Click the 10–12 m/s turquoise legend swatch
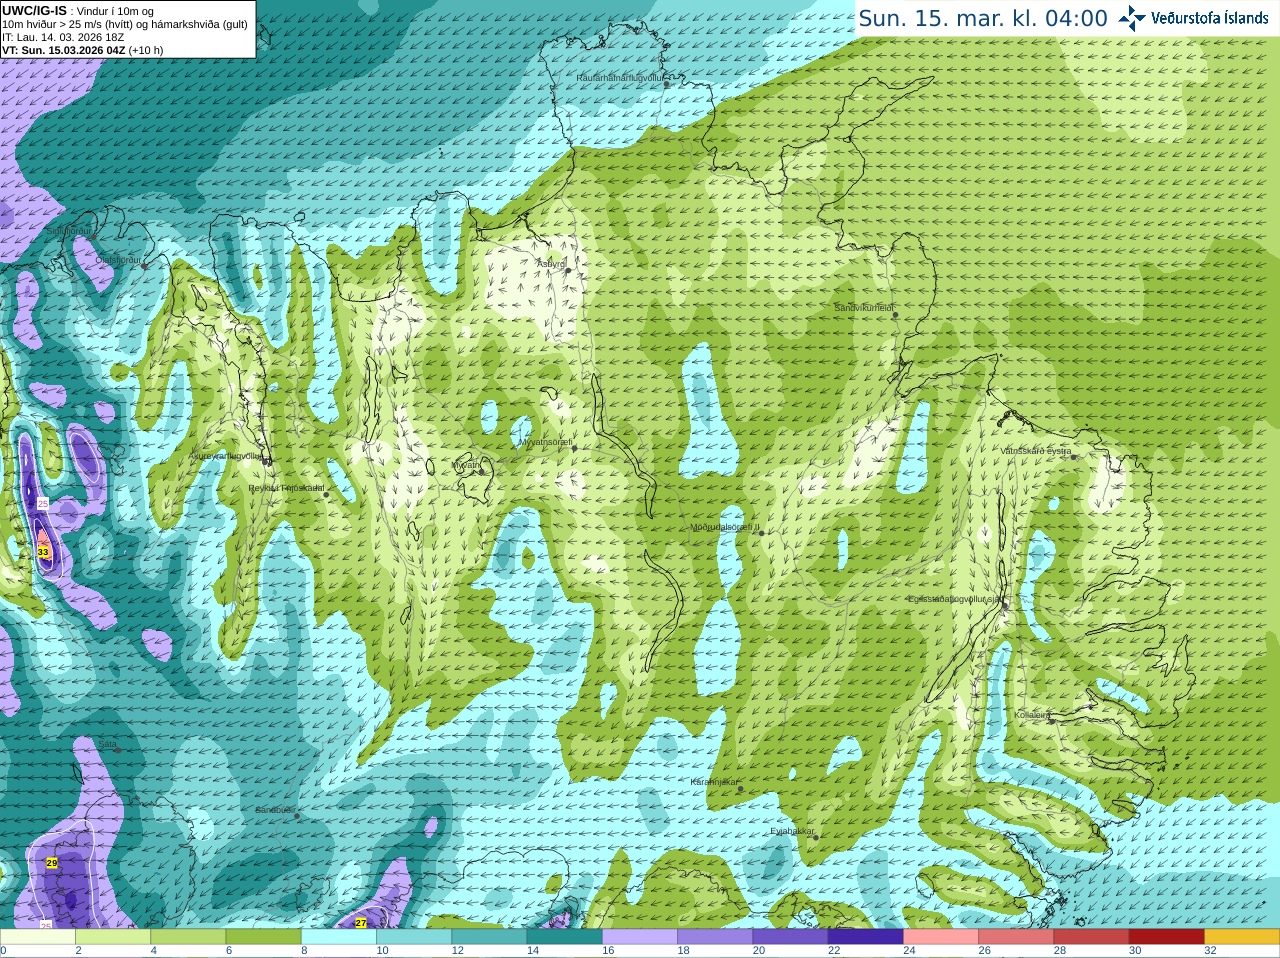1280x958 pixels. click(414, 937)
